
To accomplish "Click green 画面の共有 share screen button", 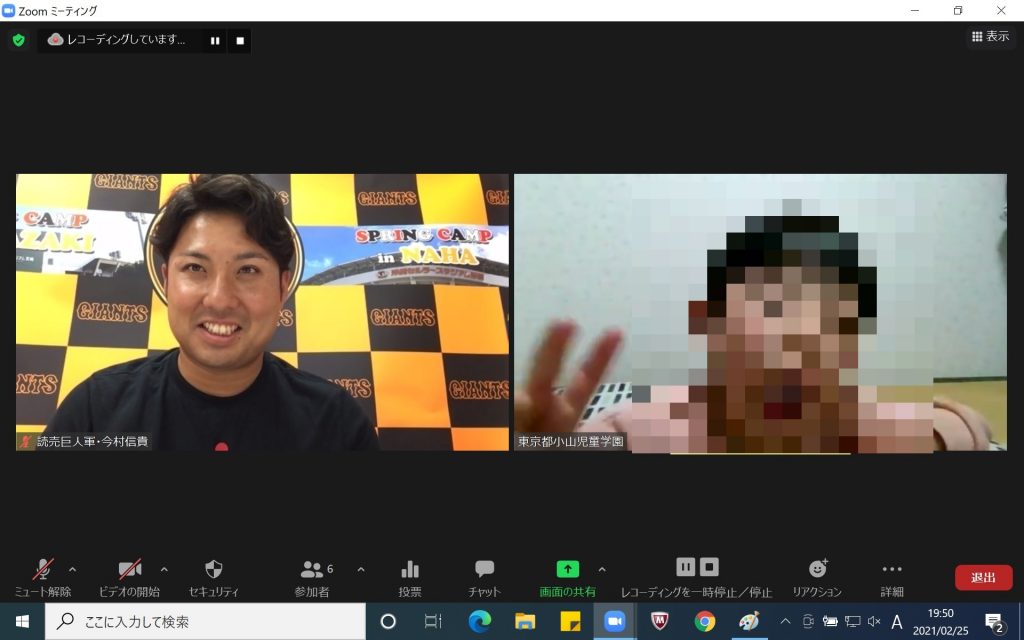I will pyautogui.click(x=568, y=578).
